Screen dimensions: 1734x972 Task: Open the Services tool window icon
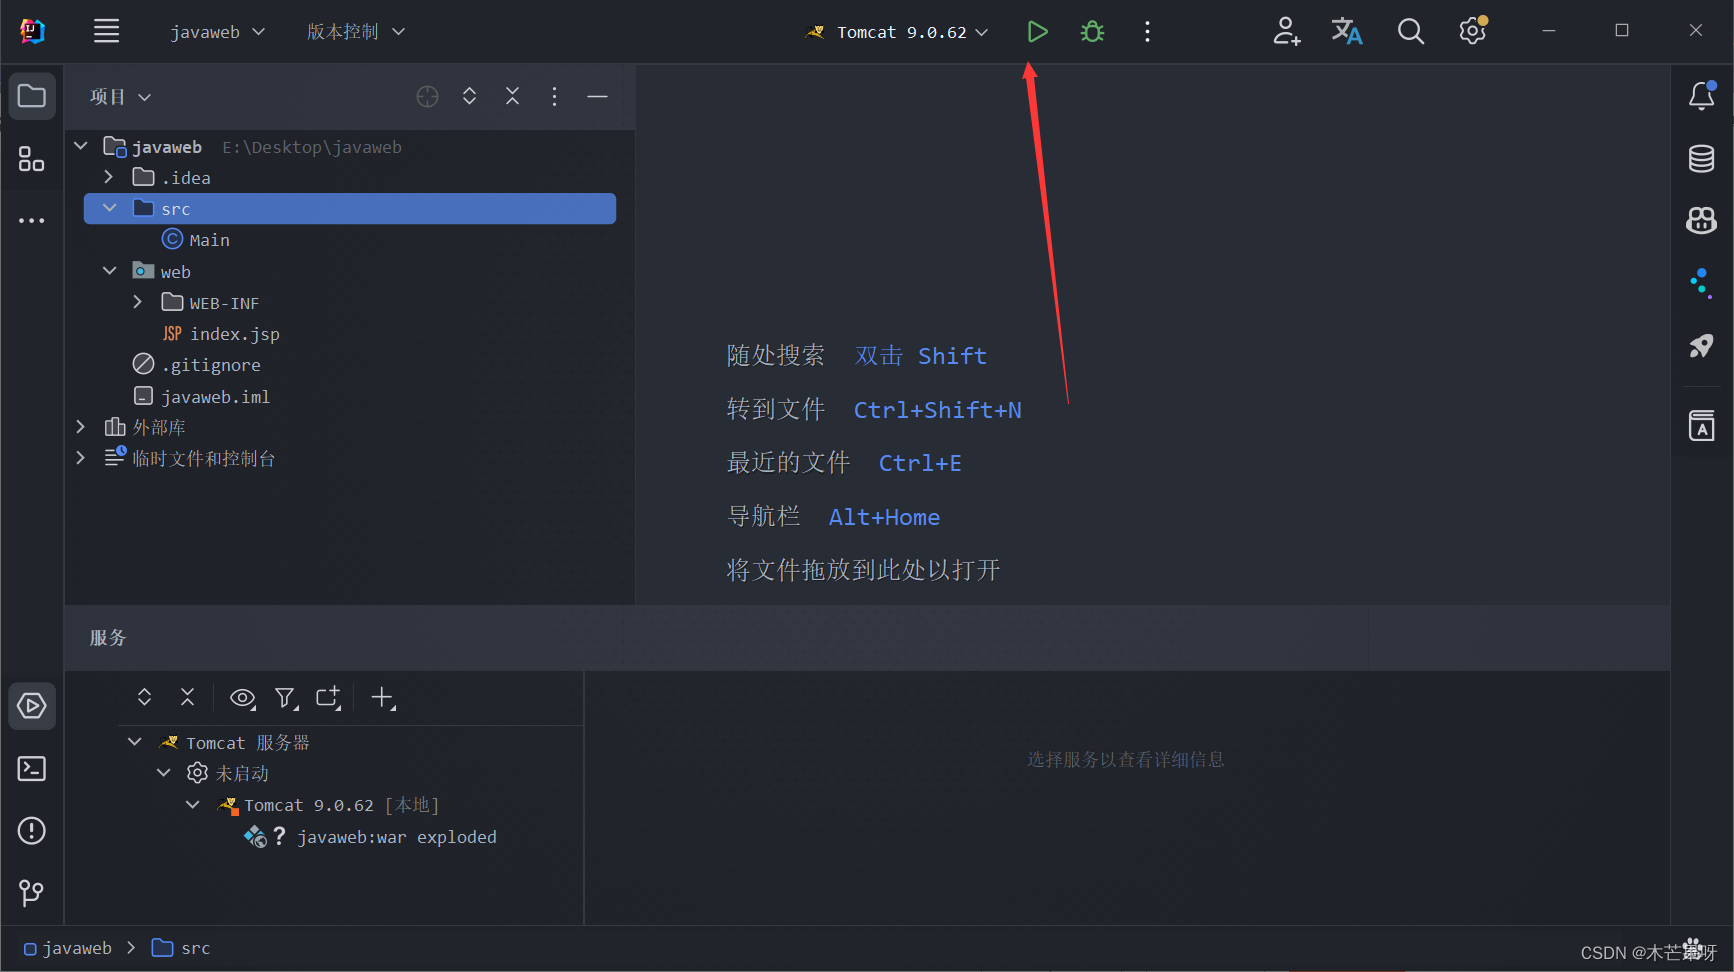(x=32, y=706)
